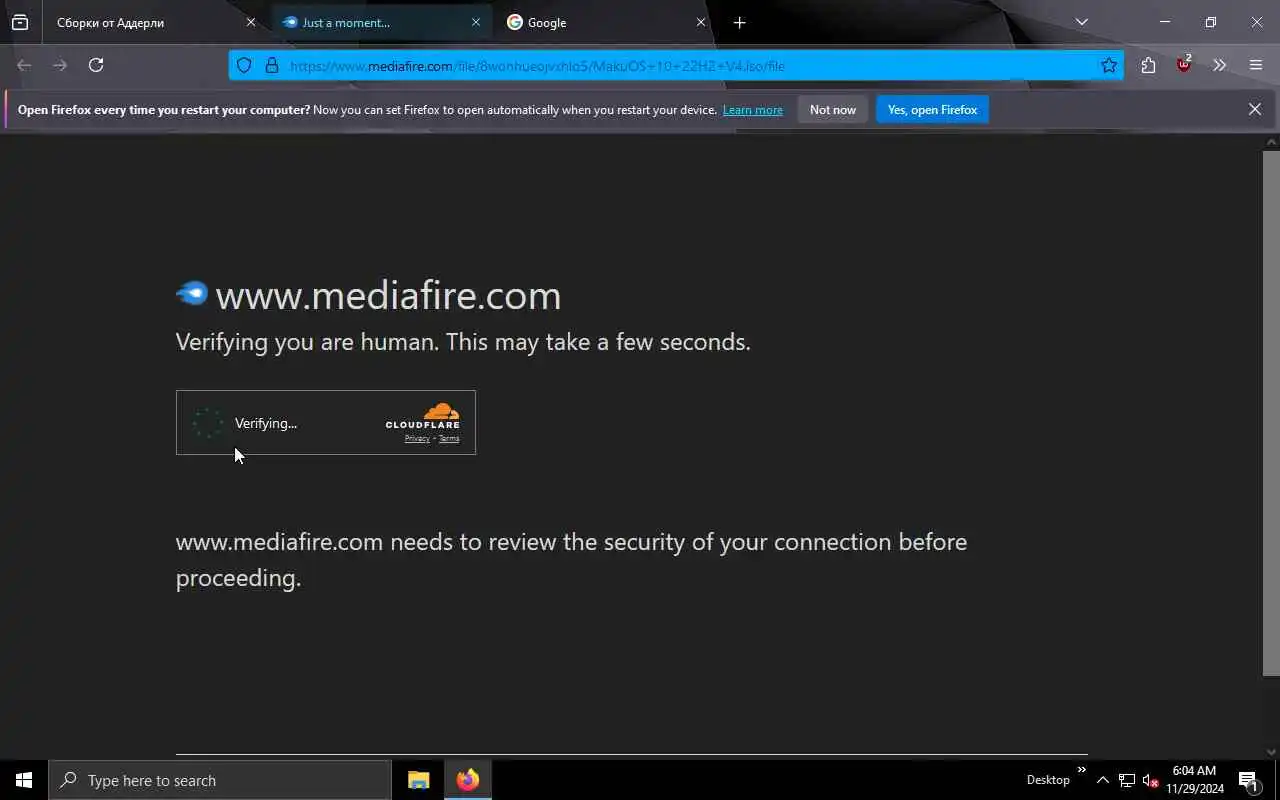Click the Desktop toolbar label
The image size is (1280, 800).
[x=1048, y=780]
